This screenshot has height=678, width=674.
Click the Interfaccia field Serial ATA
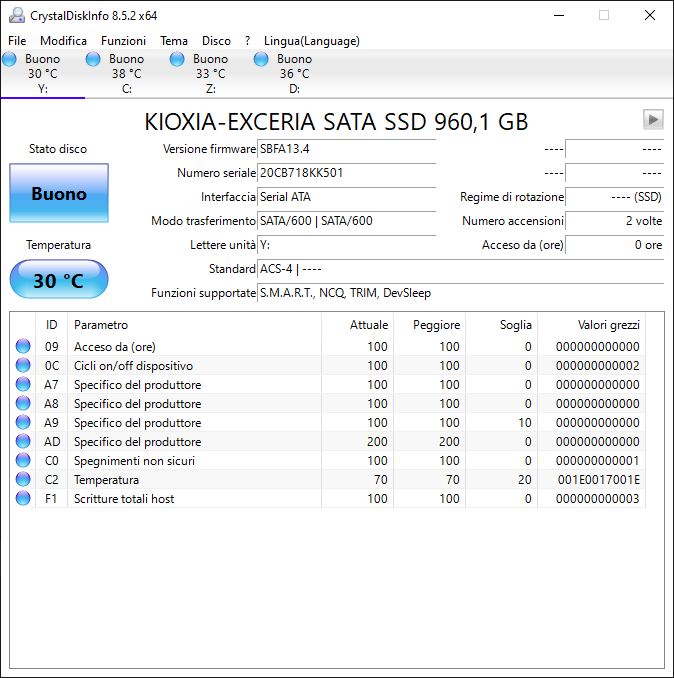346,197
